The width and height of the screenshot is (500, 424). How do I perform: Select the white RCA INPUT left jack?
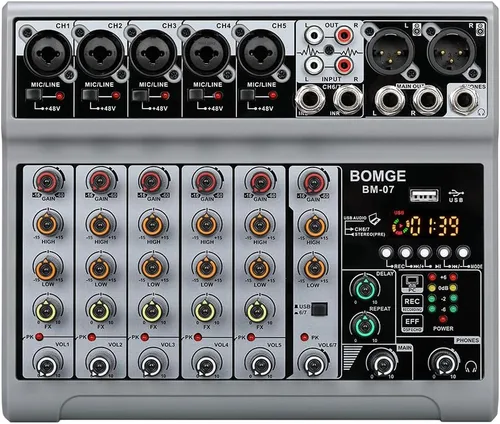click(x=314, y=65)
